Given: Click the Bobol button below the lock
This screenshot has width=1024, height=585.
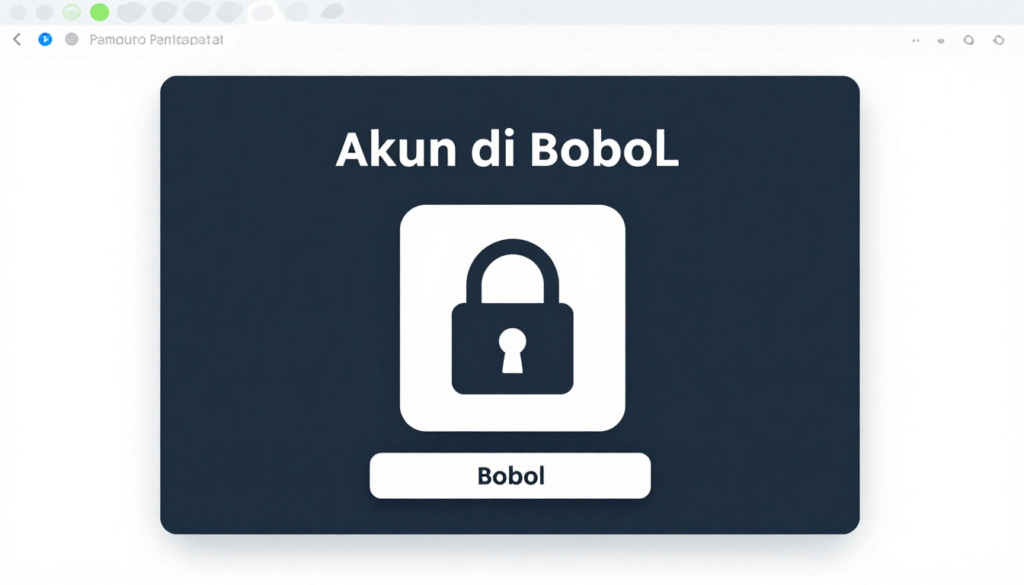Looking at the screenshot, I should tap(510, 476).
